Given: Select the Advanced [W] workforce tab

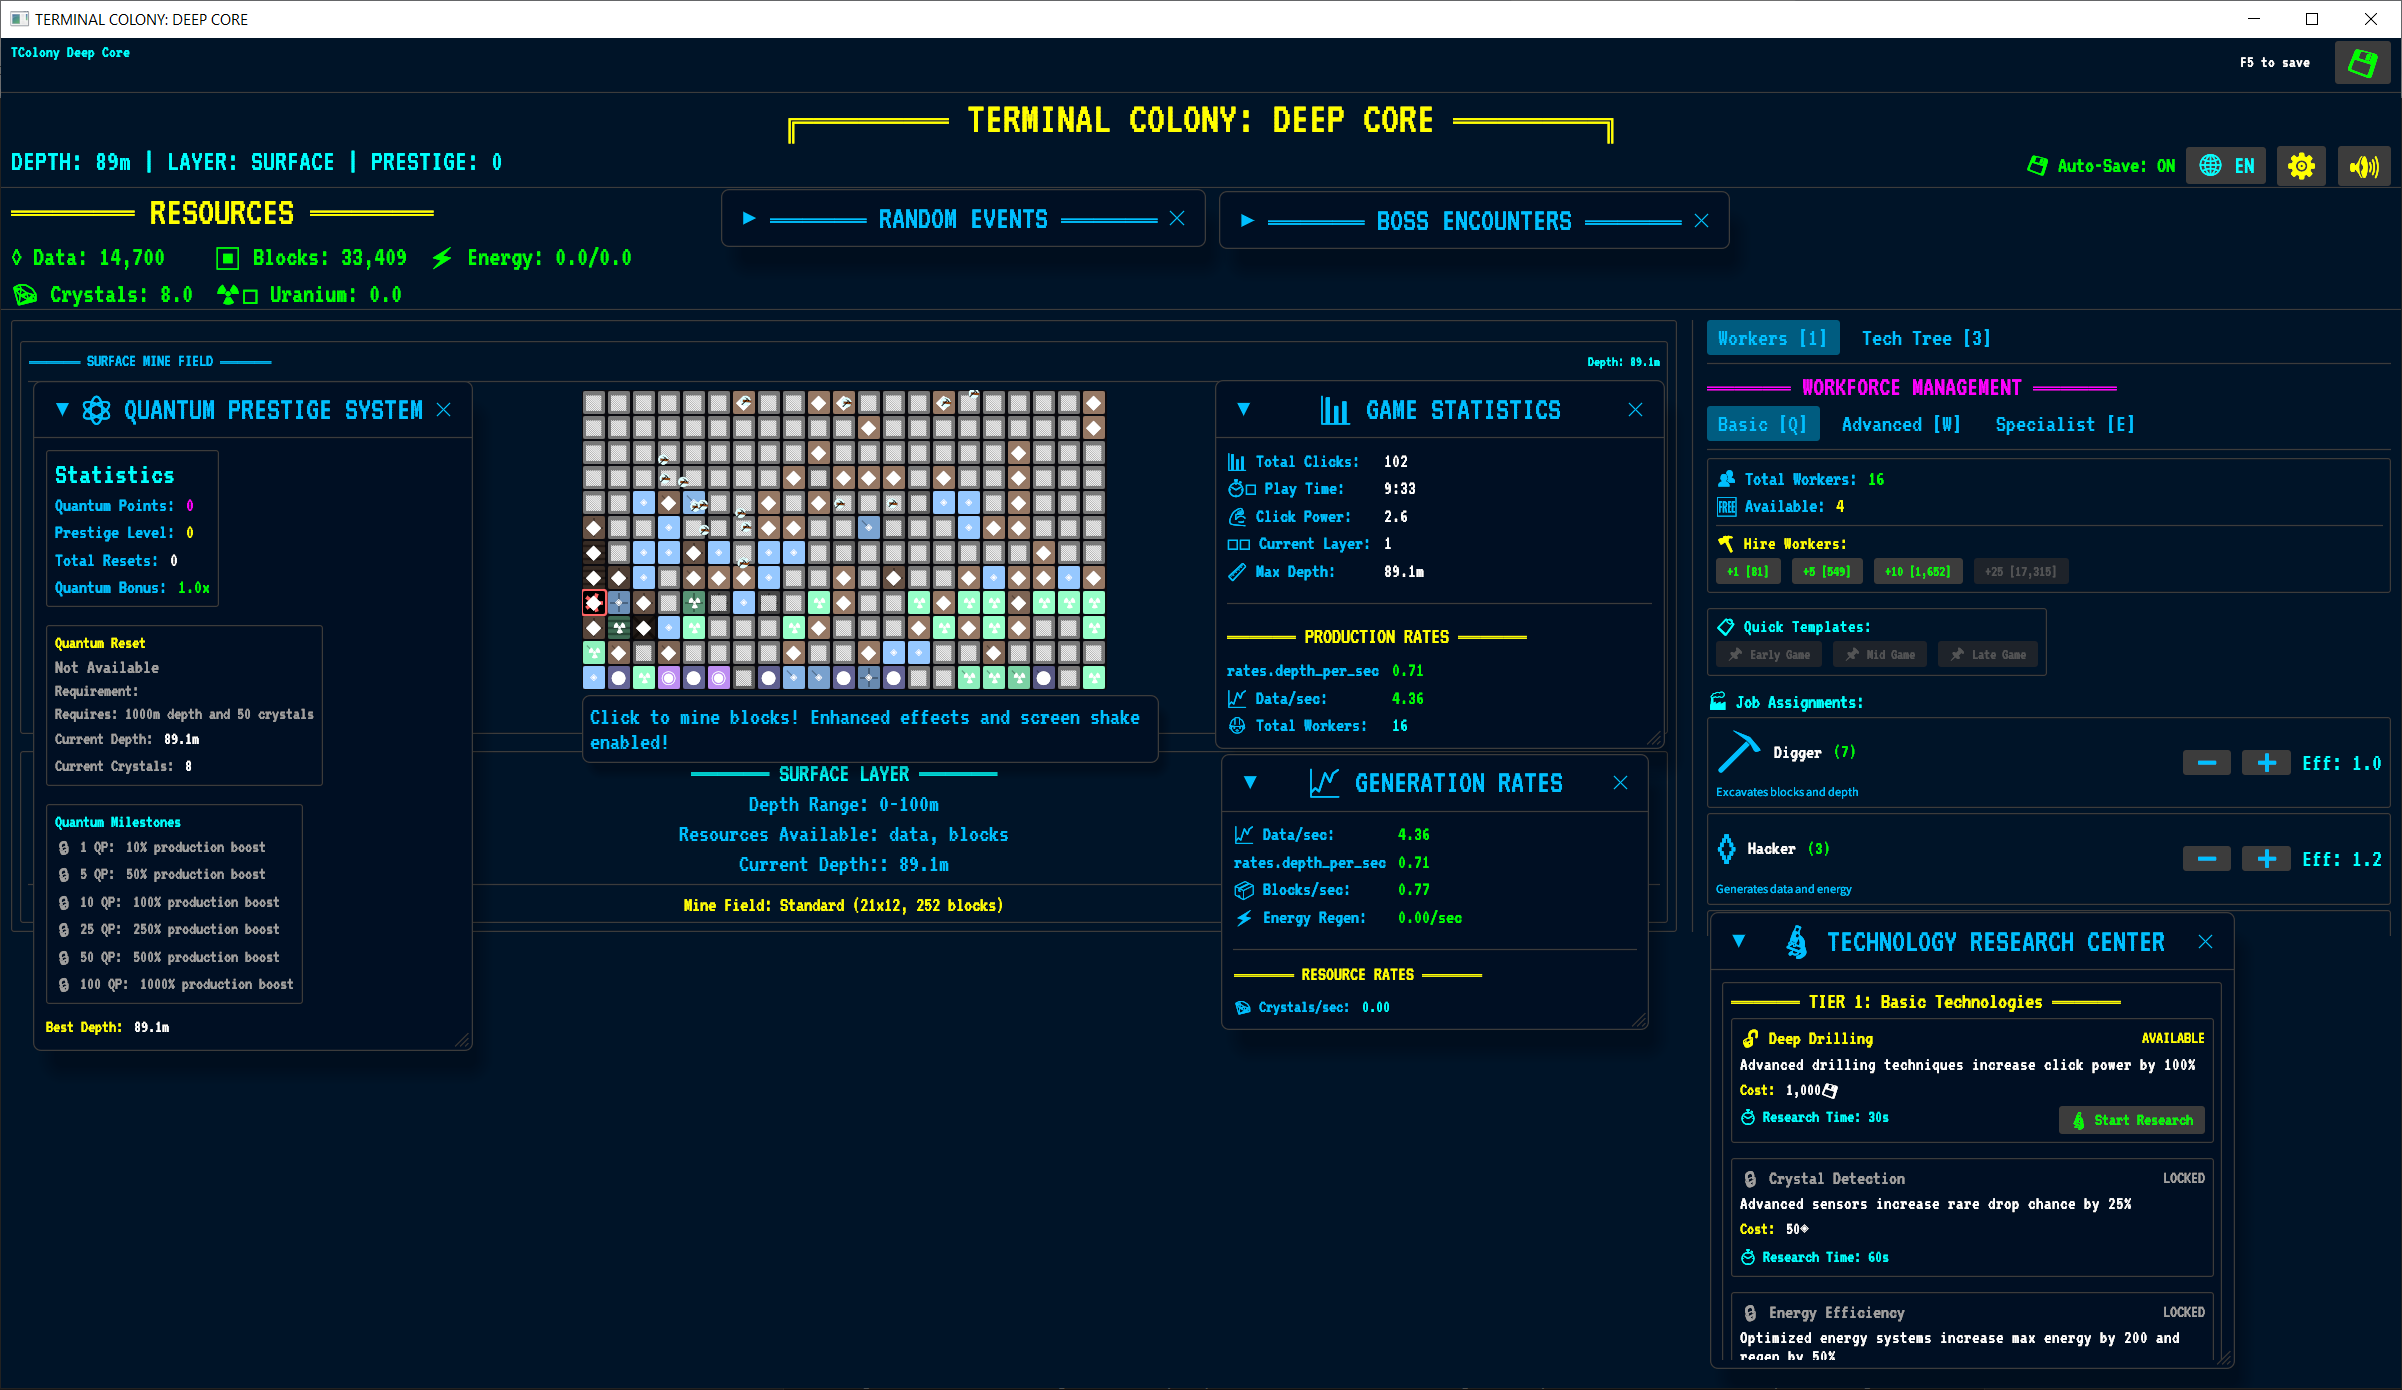Looking at the screenshot, I should click(1900, 425).
